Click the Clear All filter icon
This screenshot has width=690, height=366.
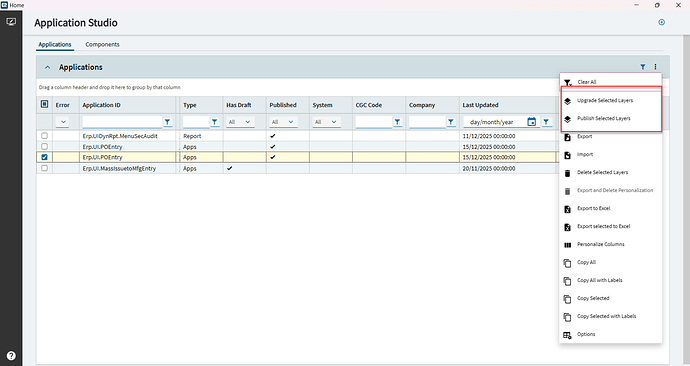(568, 83)
